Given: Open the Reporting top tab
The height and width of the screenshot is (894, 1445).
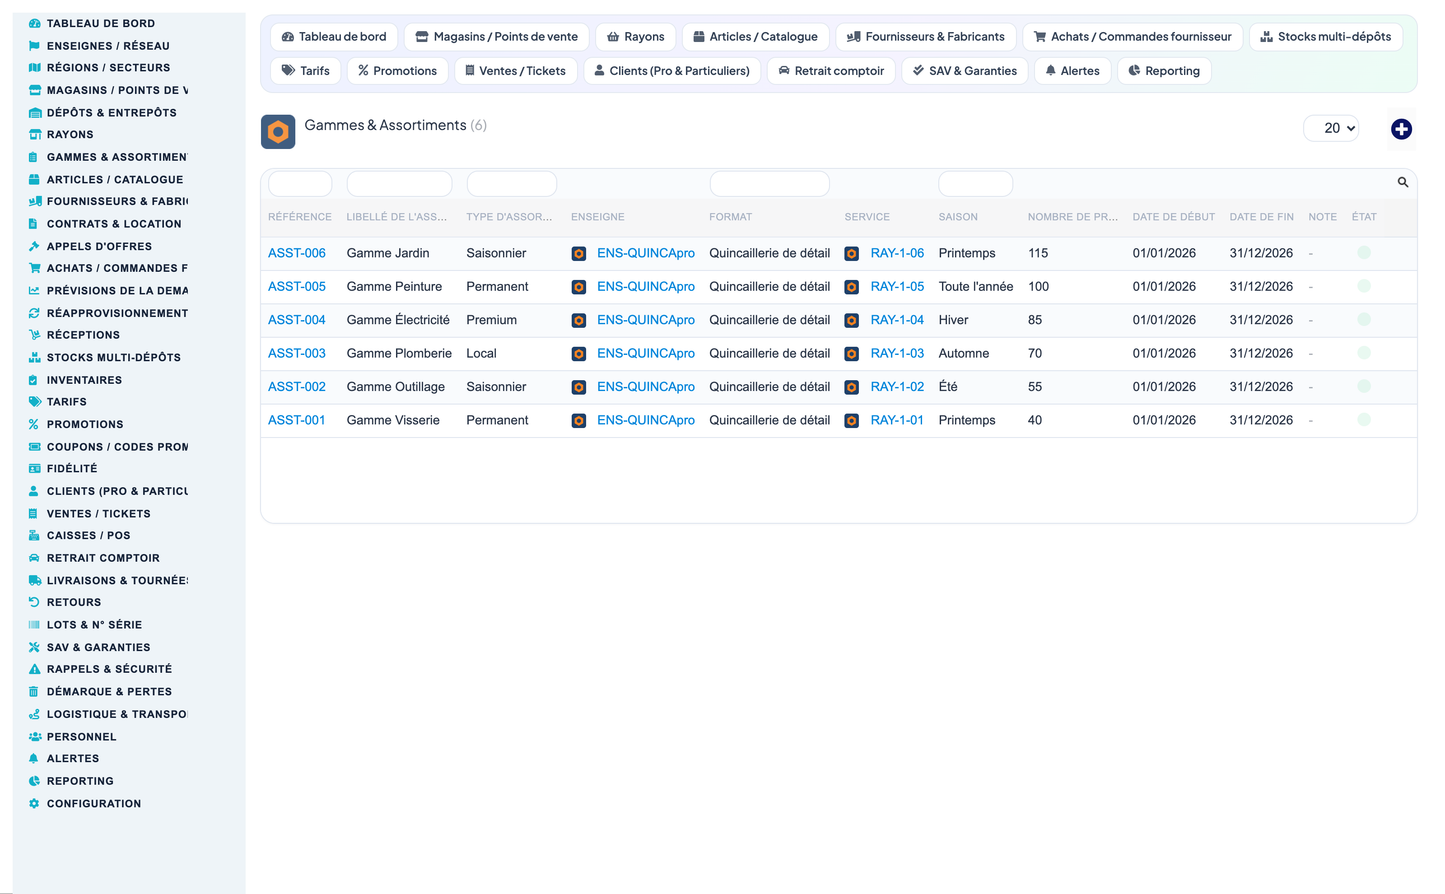Looking at the screenshot, I should [x=1164, y=71].
